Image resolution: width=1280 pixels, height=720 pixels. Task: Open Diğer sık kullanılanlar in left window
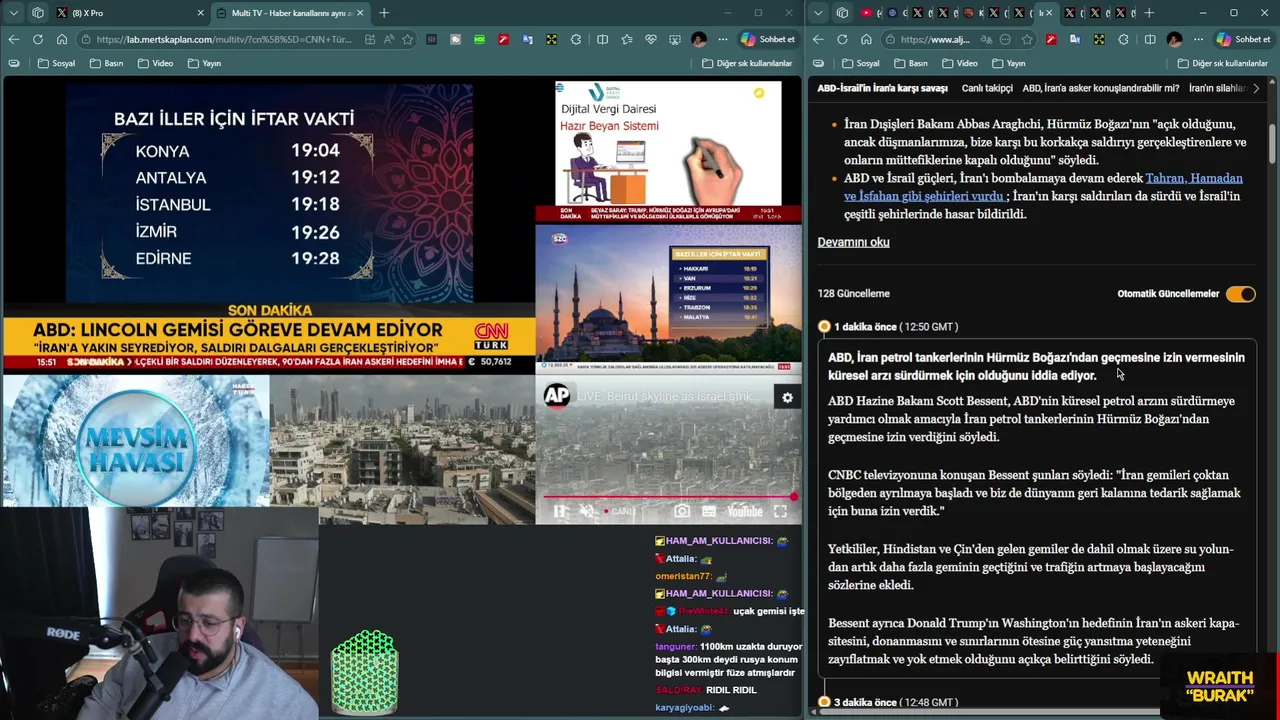[747, 63]
